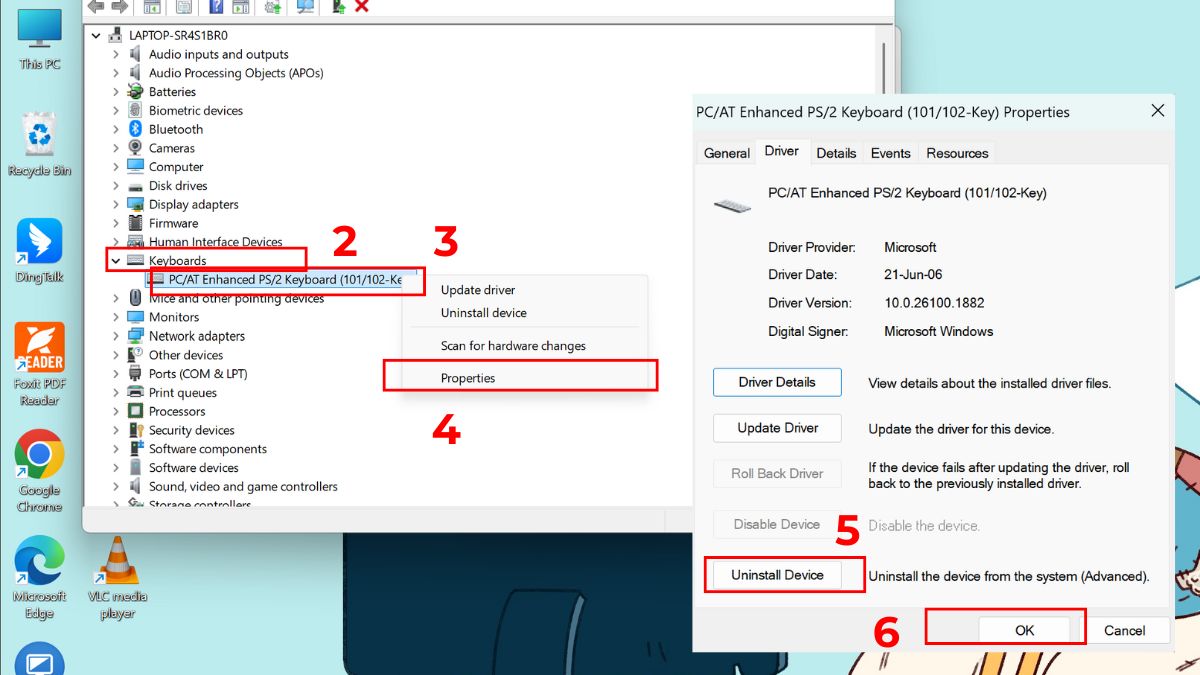Screen dimensions: 1200x675
Task: Collapse the Keyboards tree node
Action: 116,261
